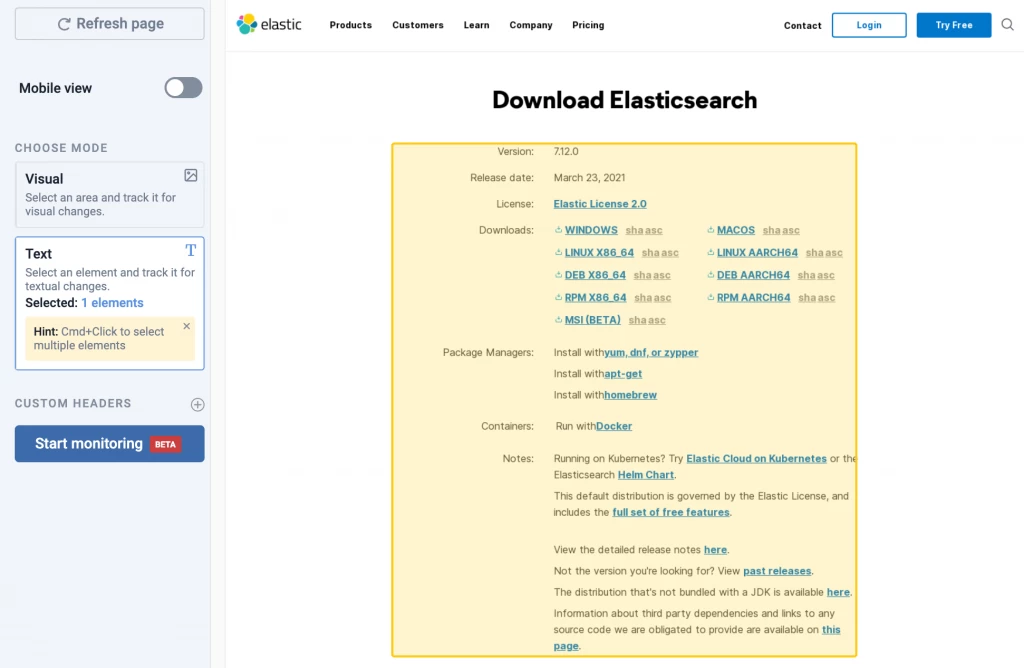Screen dimensions: 1024x668
Task: Click the download icon beside MSI (BETA)
Action: pyautogui.click(x=558, y=320)
